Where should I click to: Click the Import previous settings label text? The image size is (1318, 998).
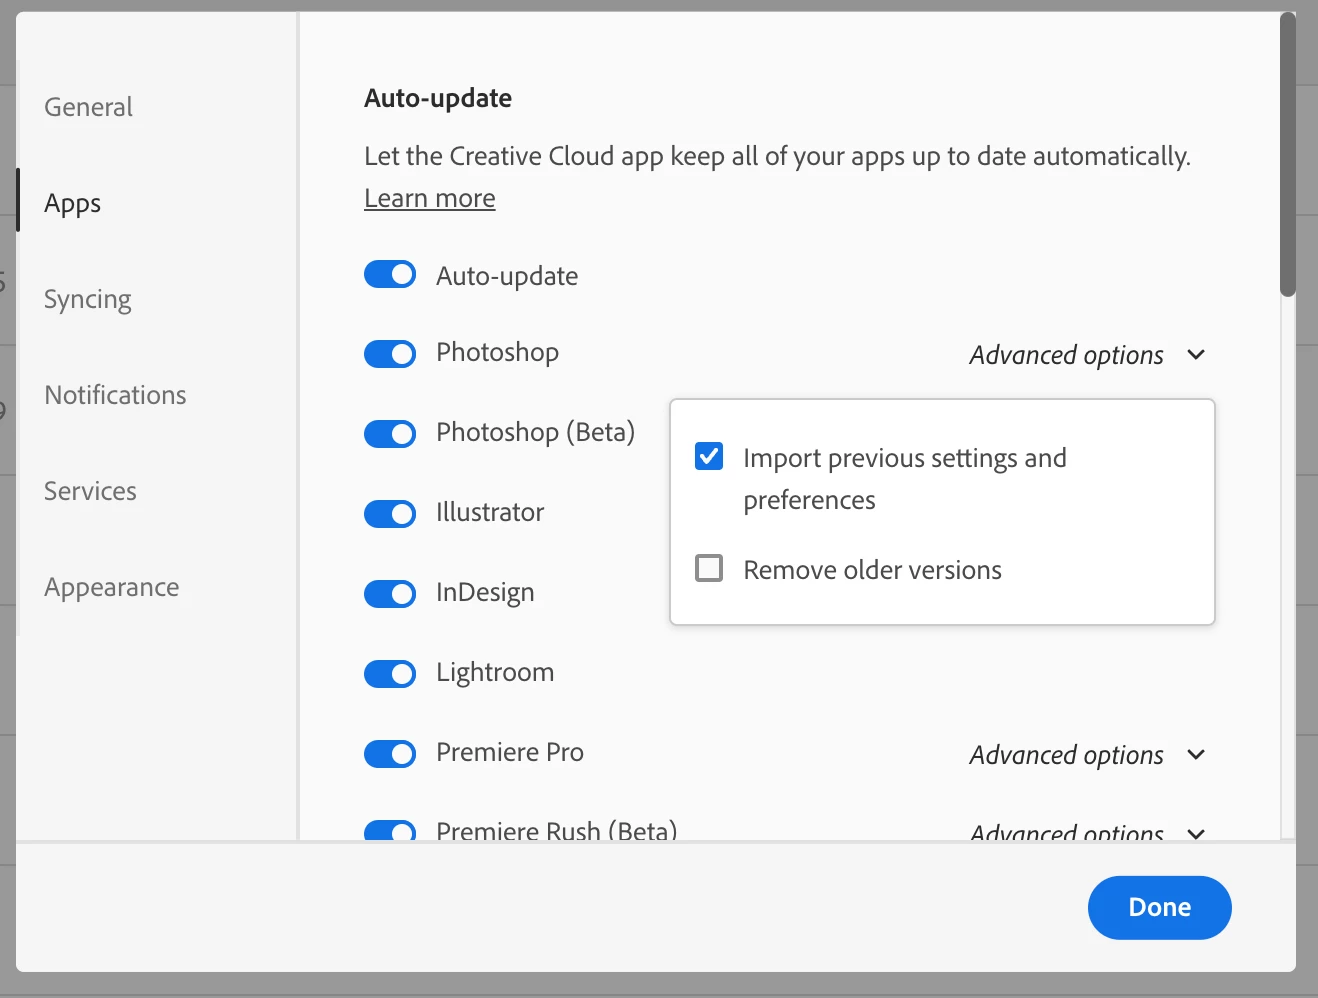point(905,478)
